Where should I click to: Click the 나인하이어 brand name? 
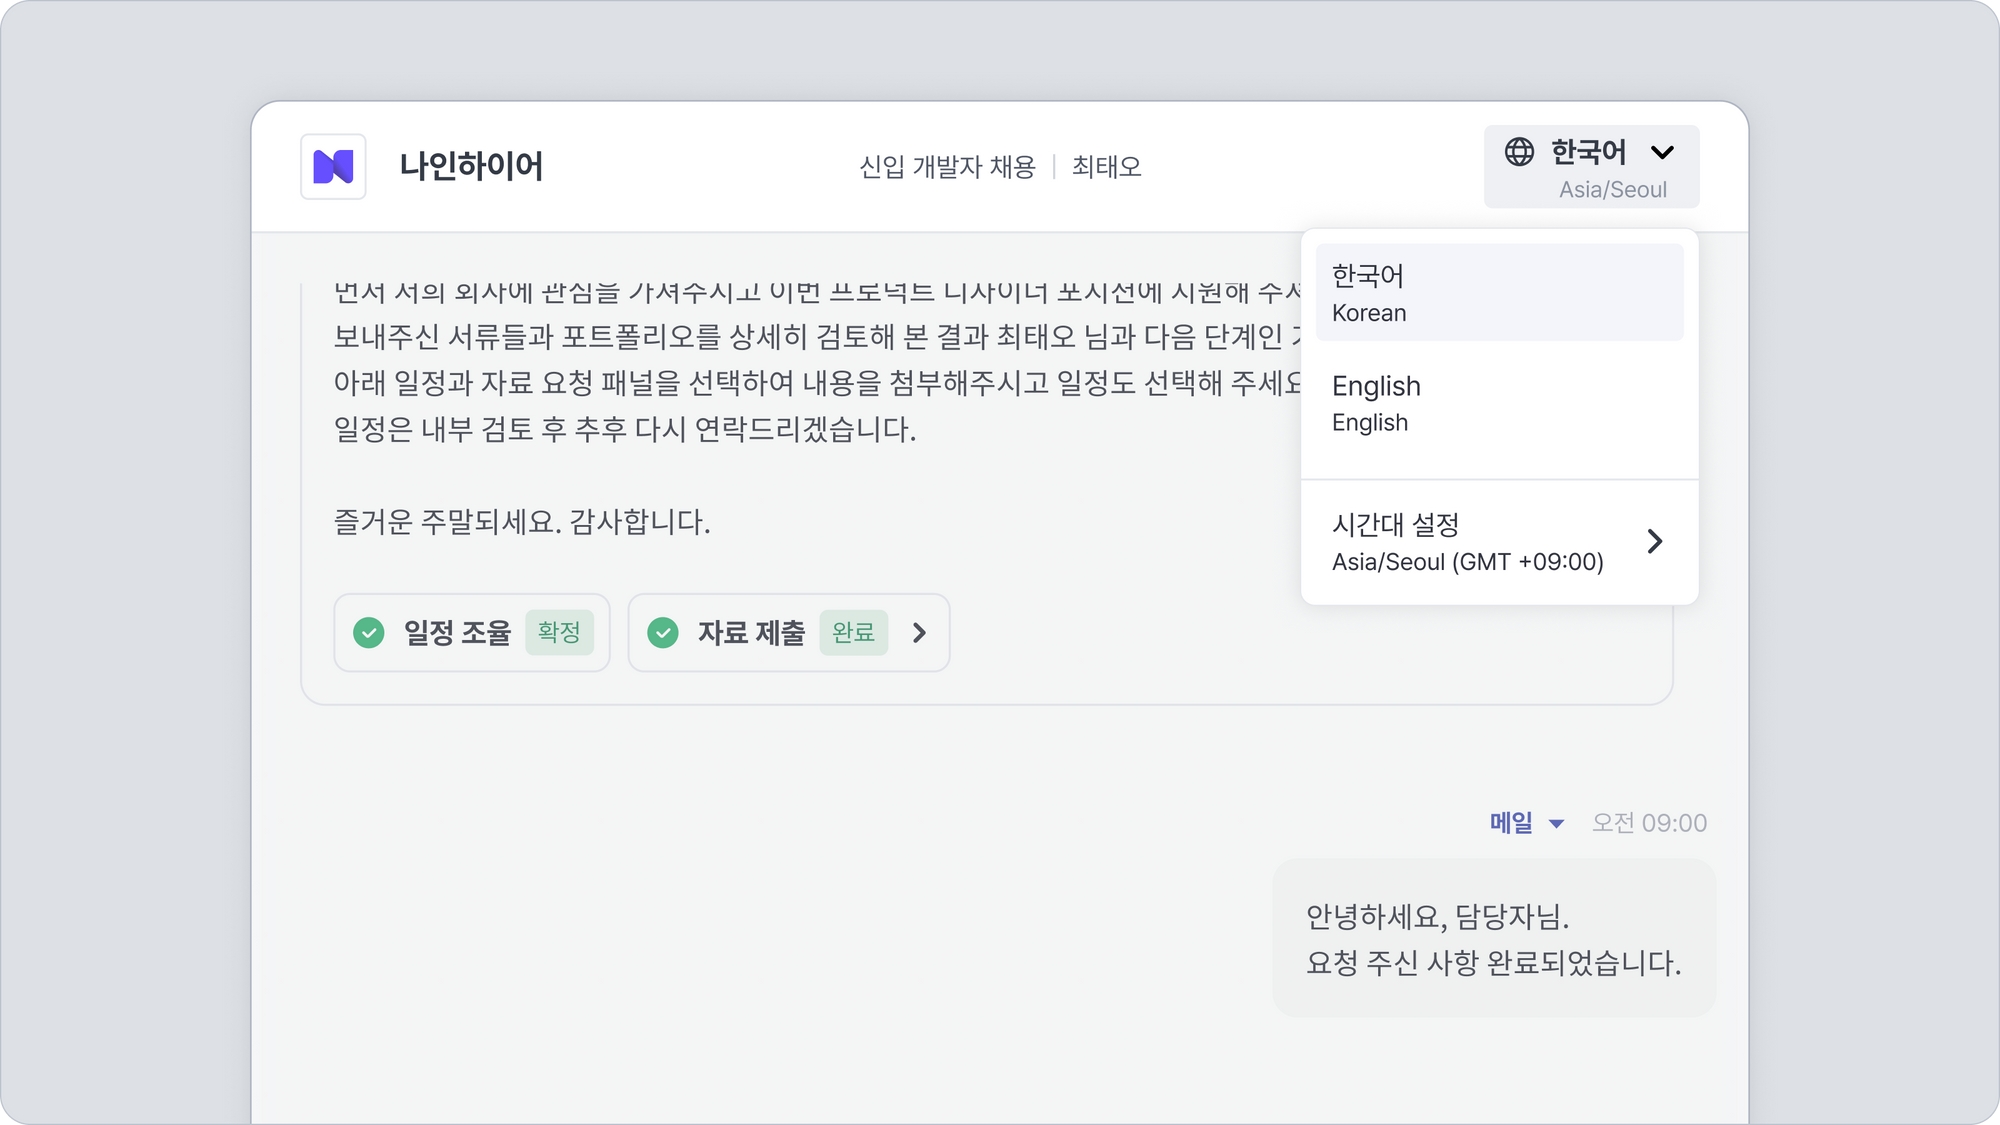pos(471,167)
